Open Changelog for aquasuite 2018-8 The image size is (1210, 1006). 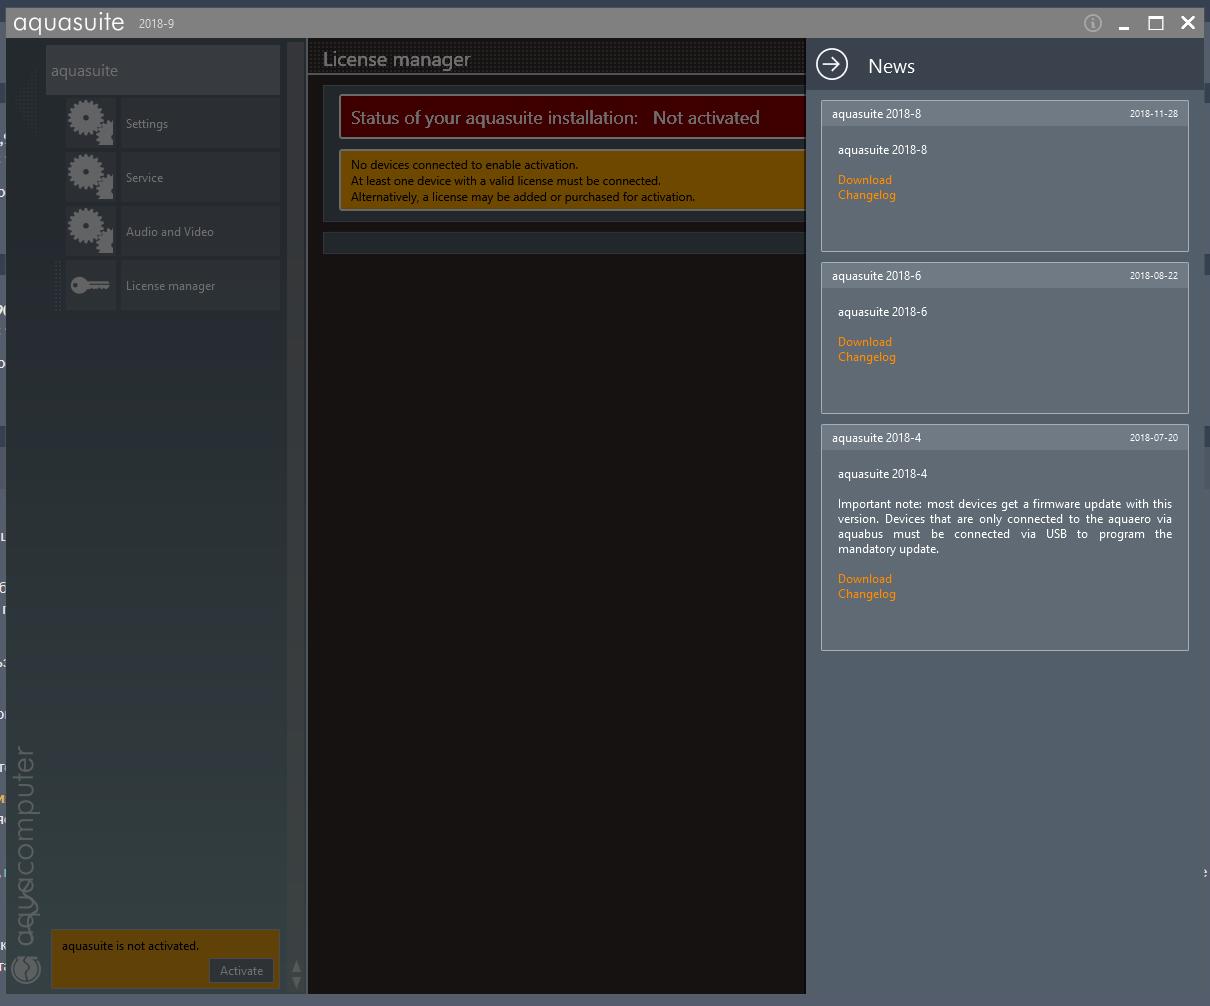point(867,195)
